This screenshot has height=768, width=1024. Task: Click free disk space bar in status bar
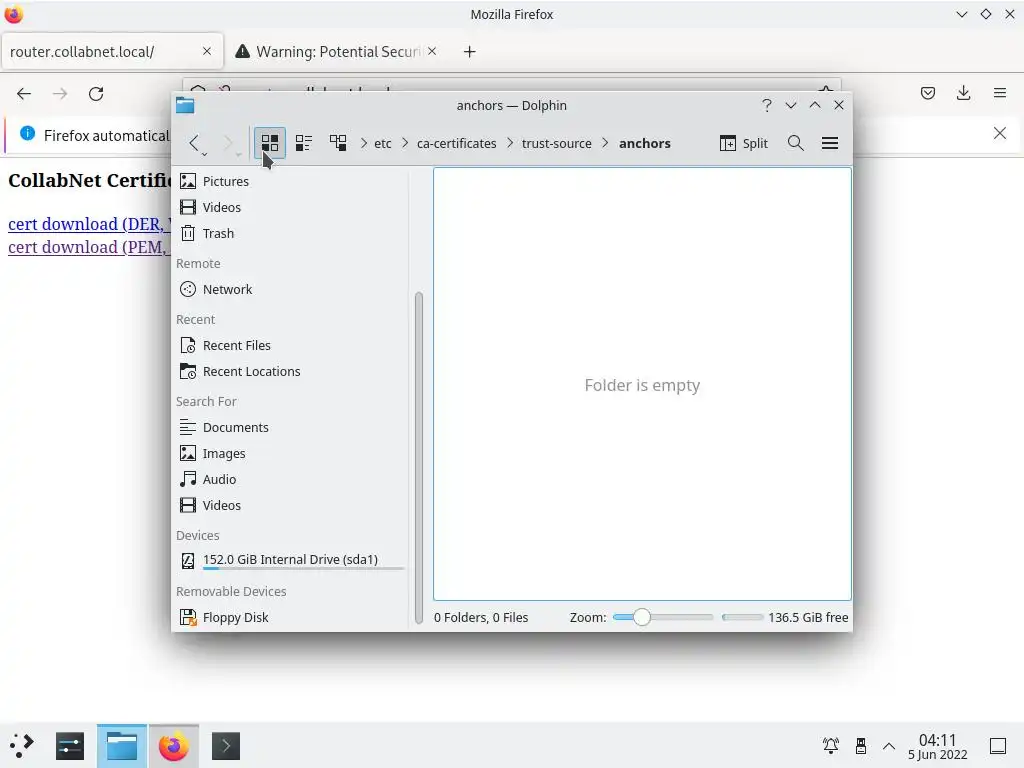(743, 617)
